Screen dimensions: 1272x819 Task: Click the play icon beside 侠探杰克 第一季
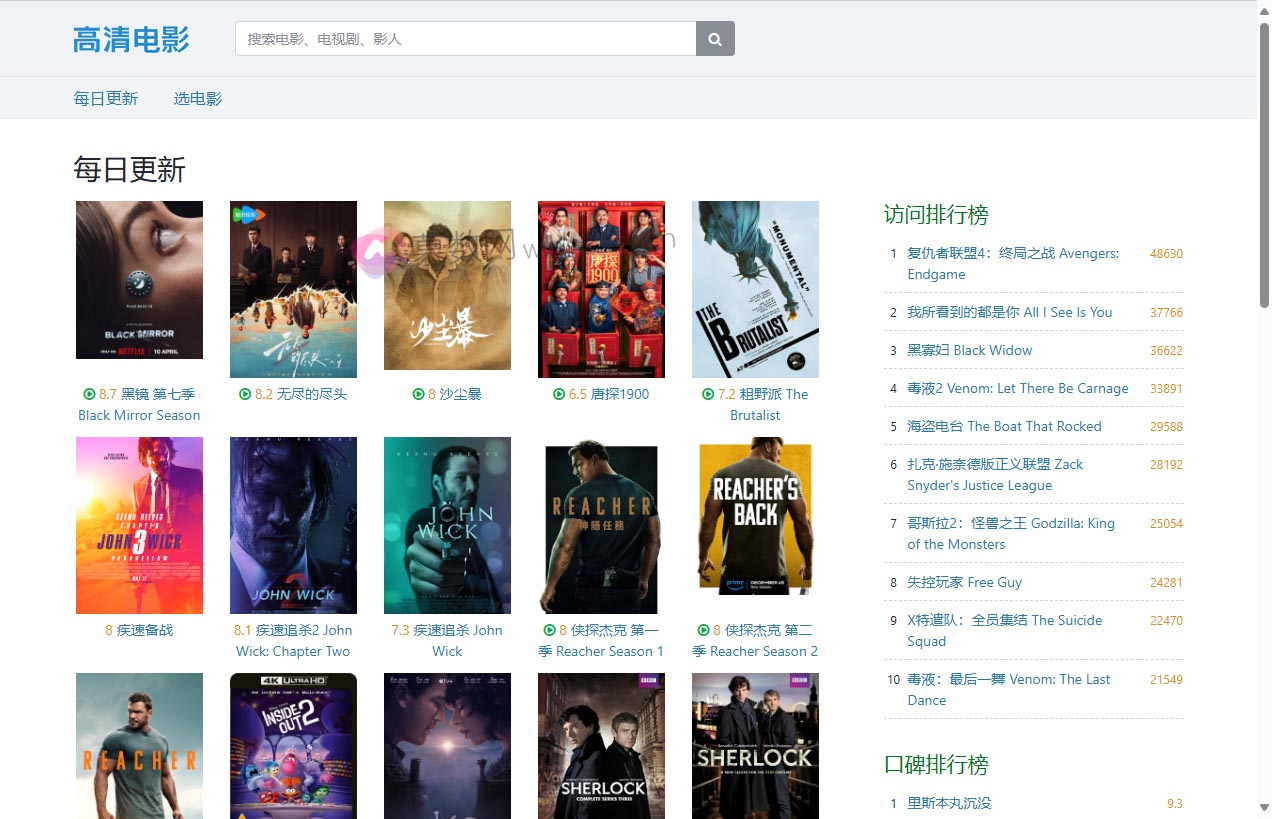(549, 631)
